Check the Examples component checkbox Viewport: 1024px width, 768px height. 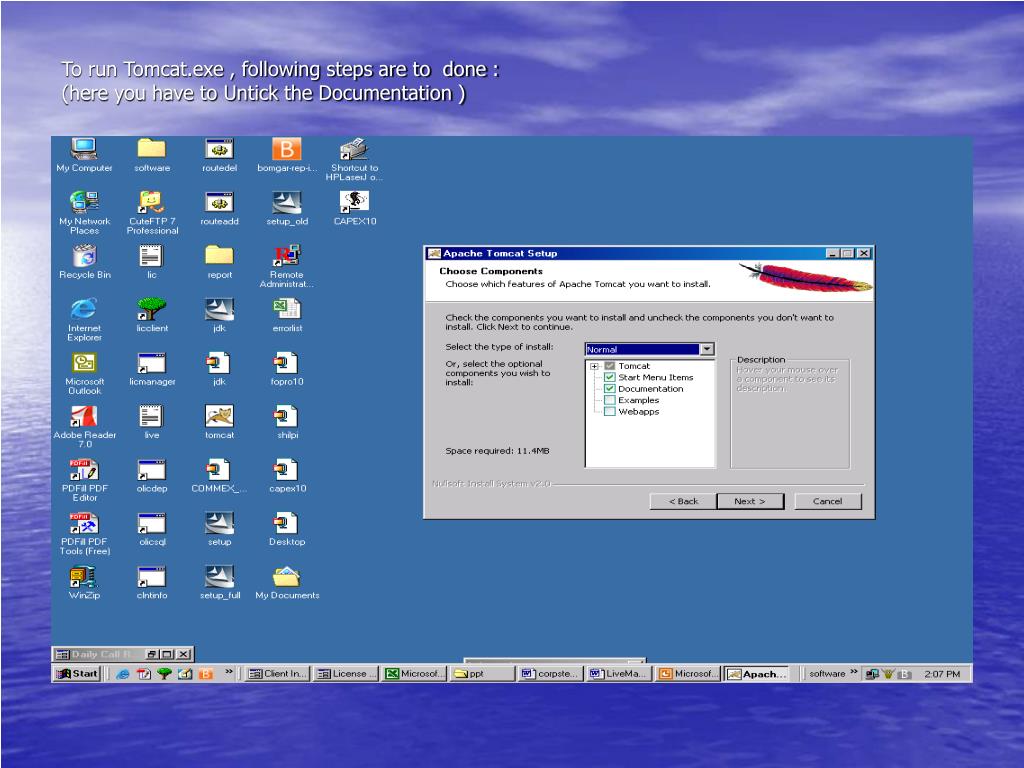(x=610, y=400)
